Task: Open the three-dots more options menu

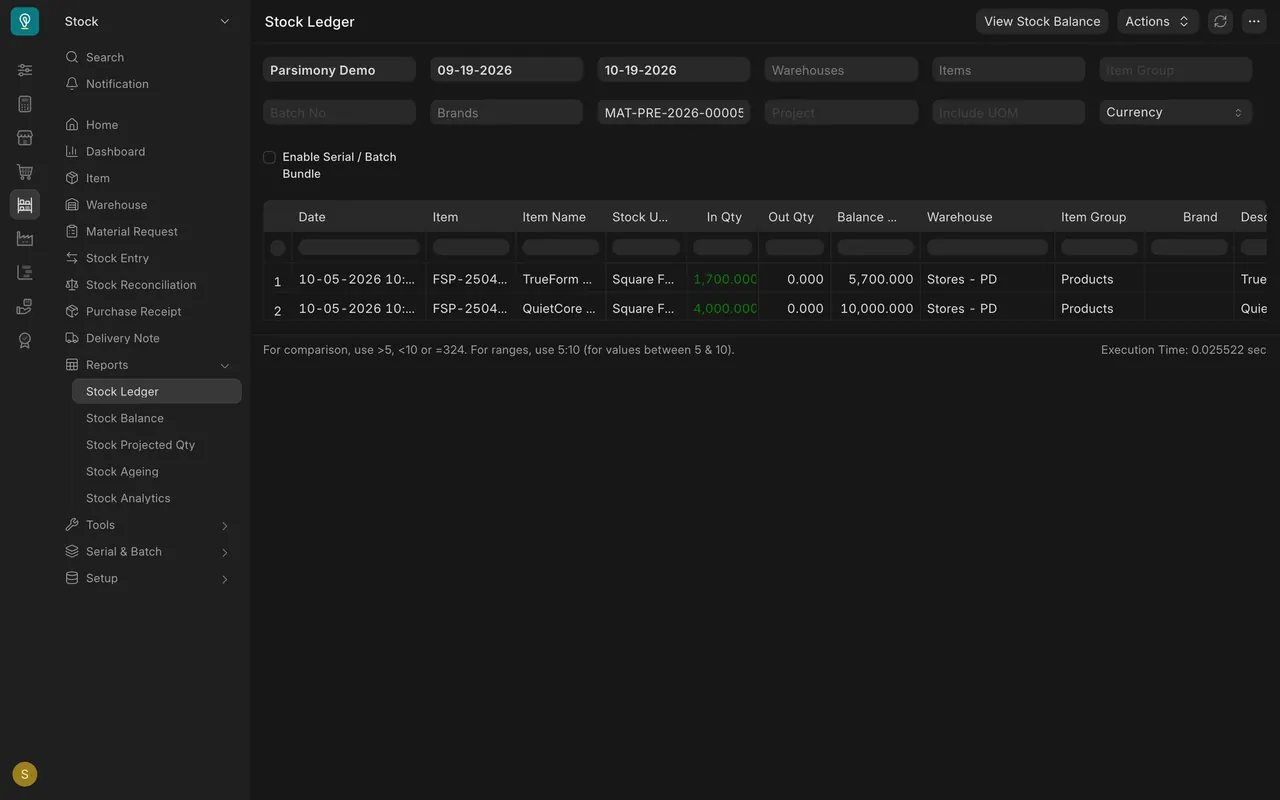Action: (x=1254, y=21)
